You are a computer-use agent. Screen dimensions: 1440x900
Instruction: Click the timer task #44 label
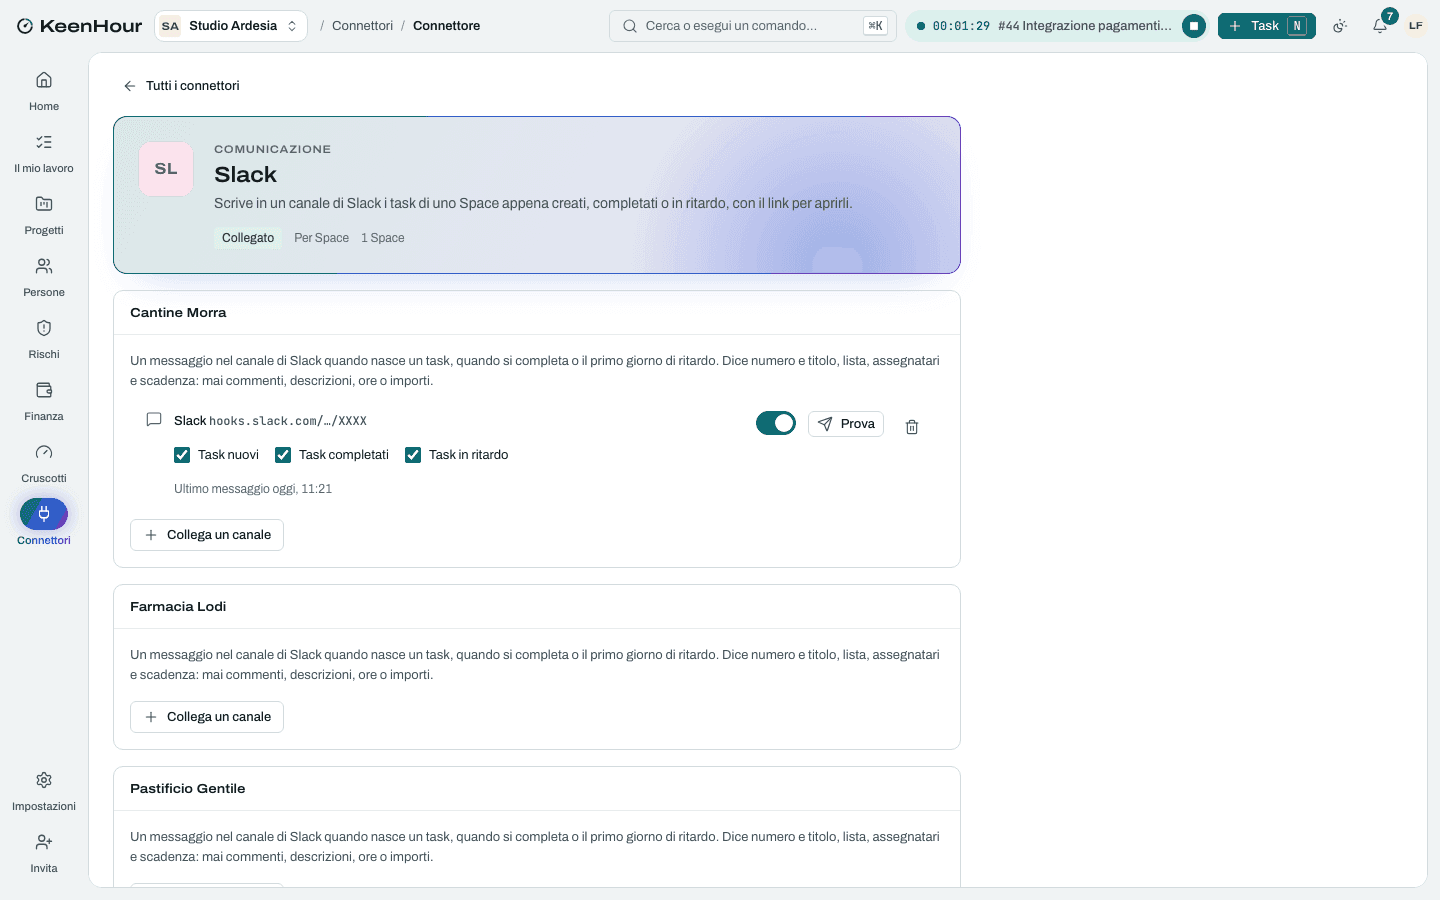[1084, 26]
